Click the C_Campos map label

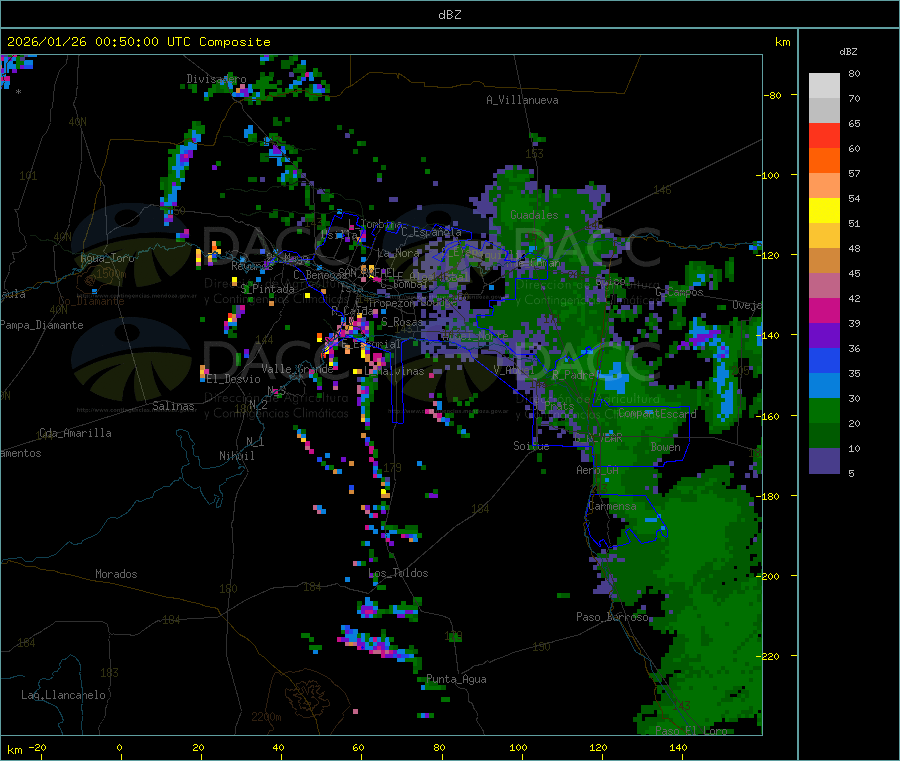tap(680, 292)
